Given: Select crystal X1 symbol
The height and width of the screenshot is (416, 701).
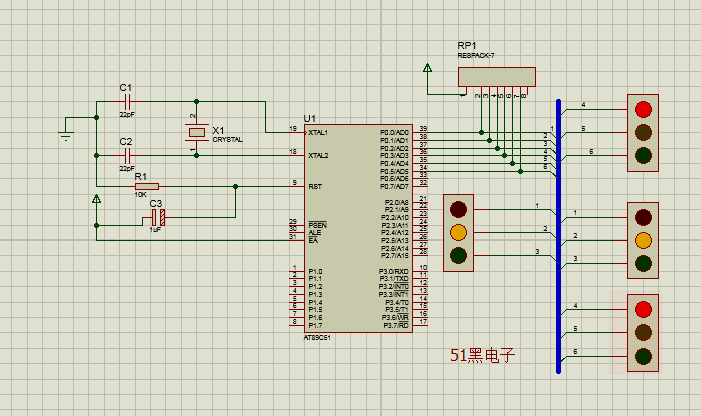Looking at the screenshot, I should [197, 132].
